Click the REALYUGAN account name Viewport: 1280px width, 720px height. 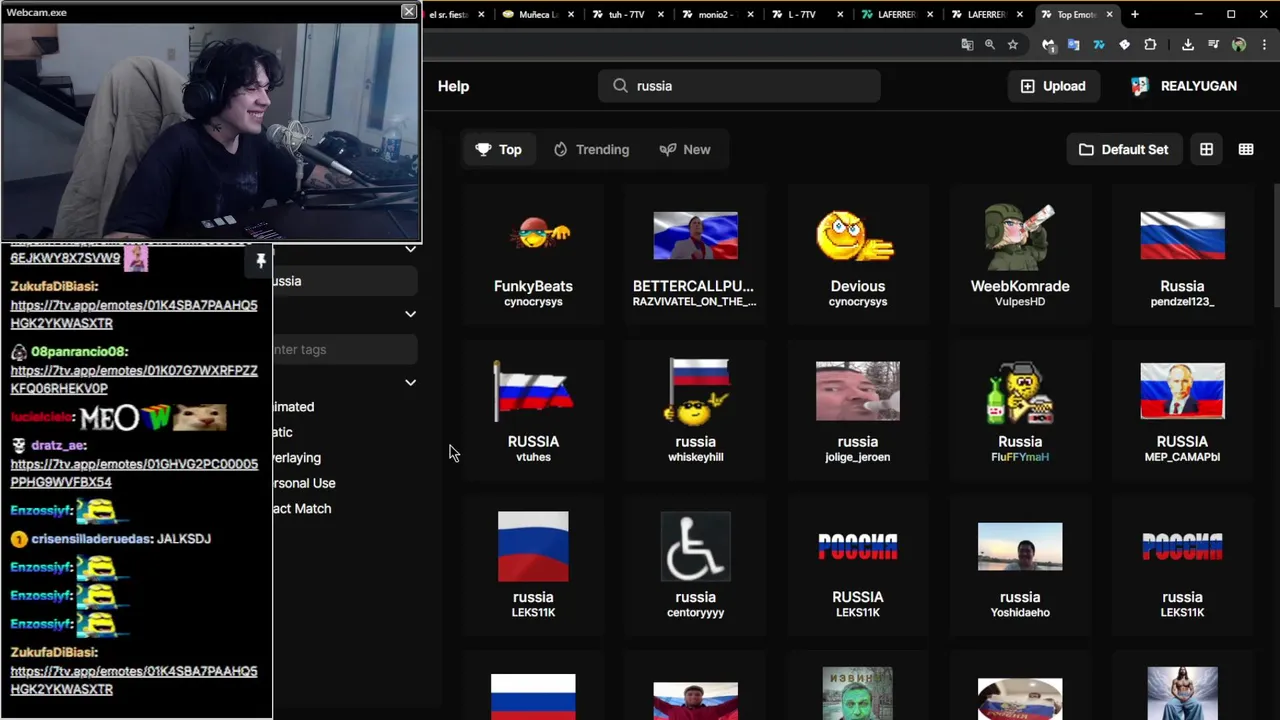pos(1198,86)
